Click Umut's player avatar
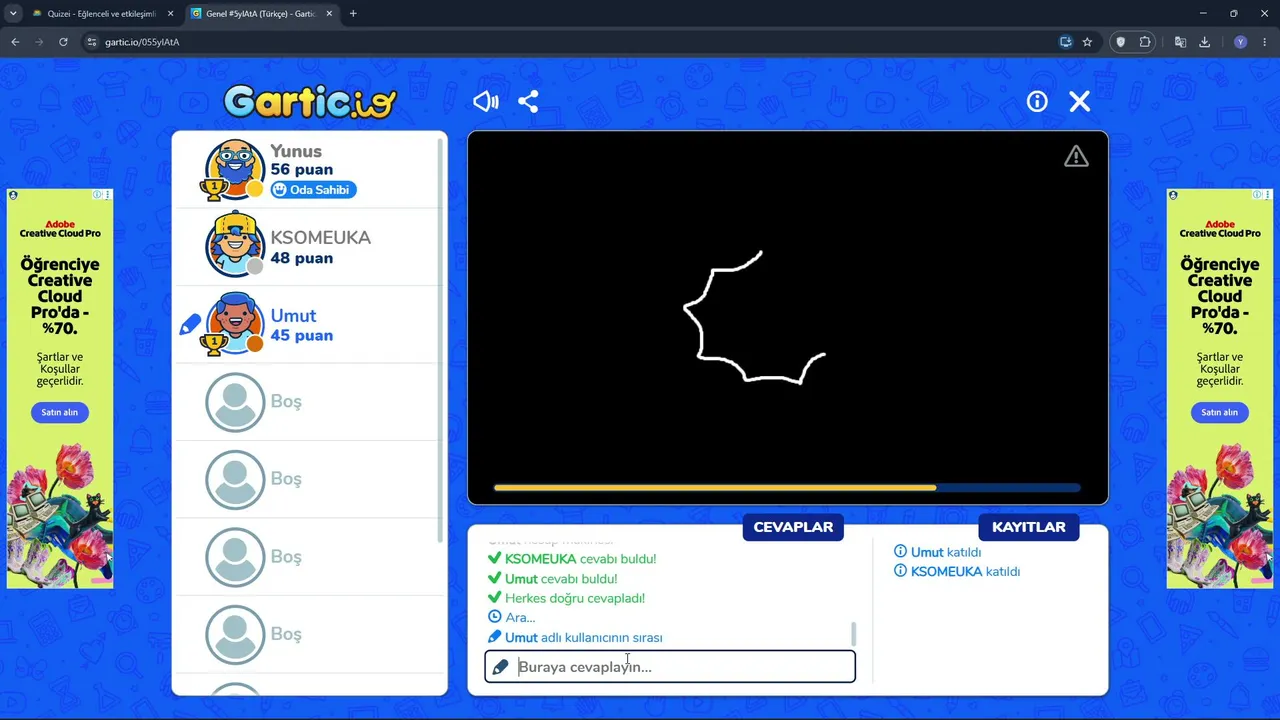 click(x=234, y=324)
